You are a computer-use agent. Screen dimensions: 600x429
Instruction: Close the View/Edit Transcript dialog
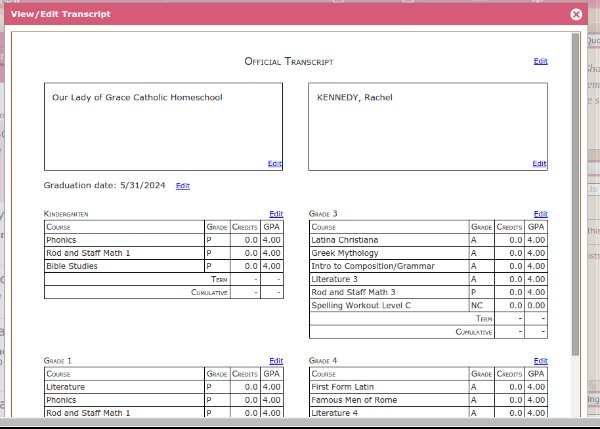pyautogui.click(x=576, y=15)
